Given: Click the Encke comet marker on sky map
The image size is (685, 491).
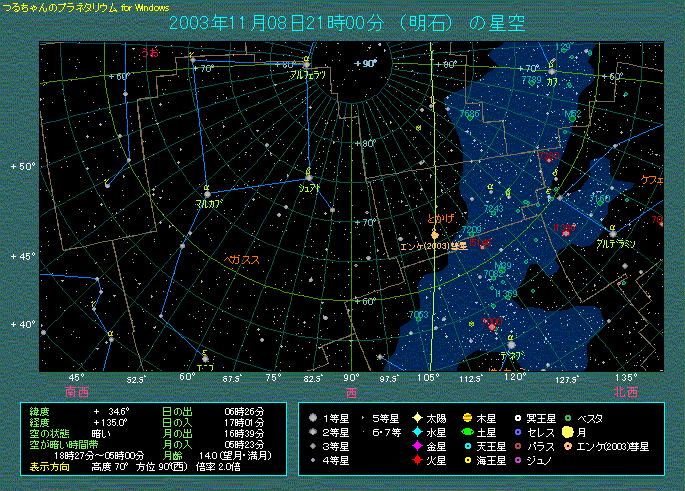Looking at the screenshot, I should point(435,235).
